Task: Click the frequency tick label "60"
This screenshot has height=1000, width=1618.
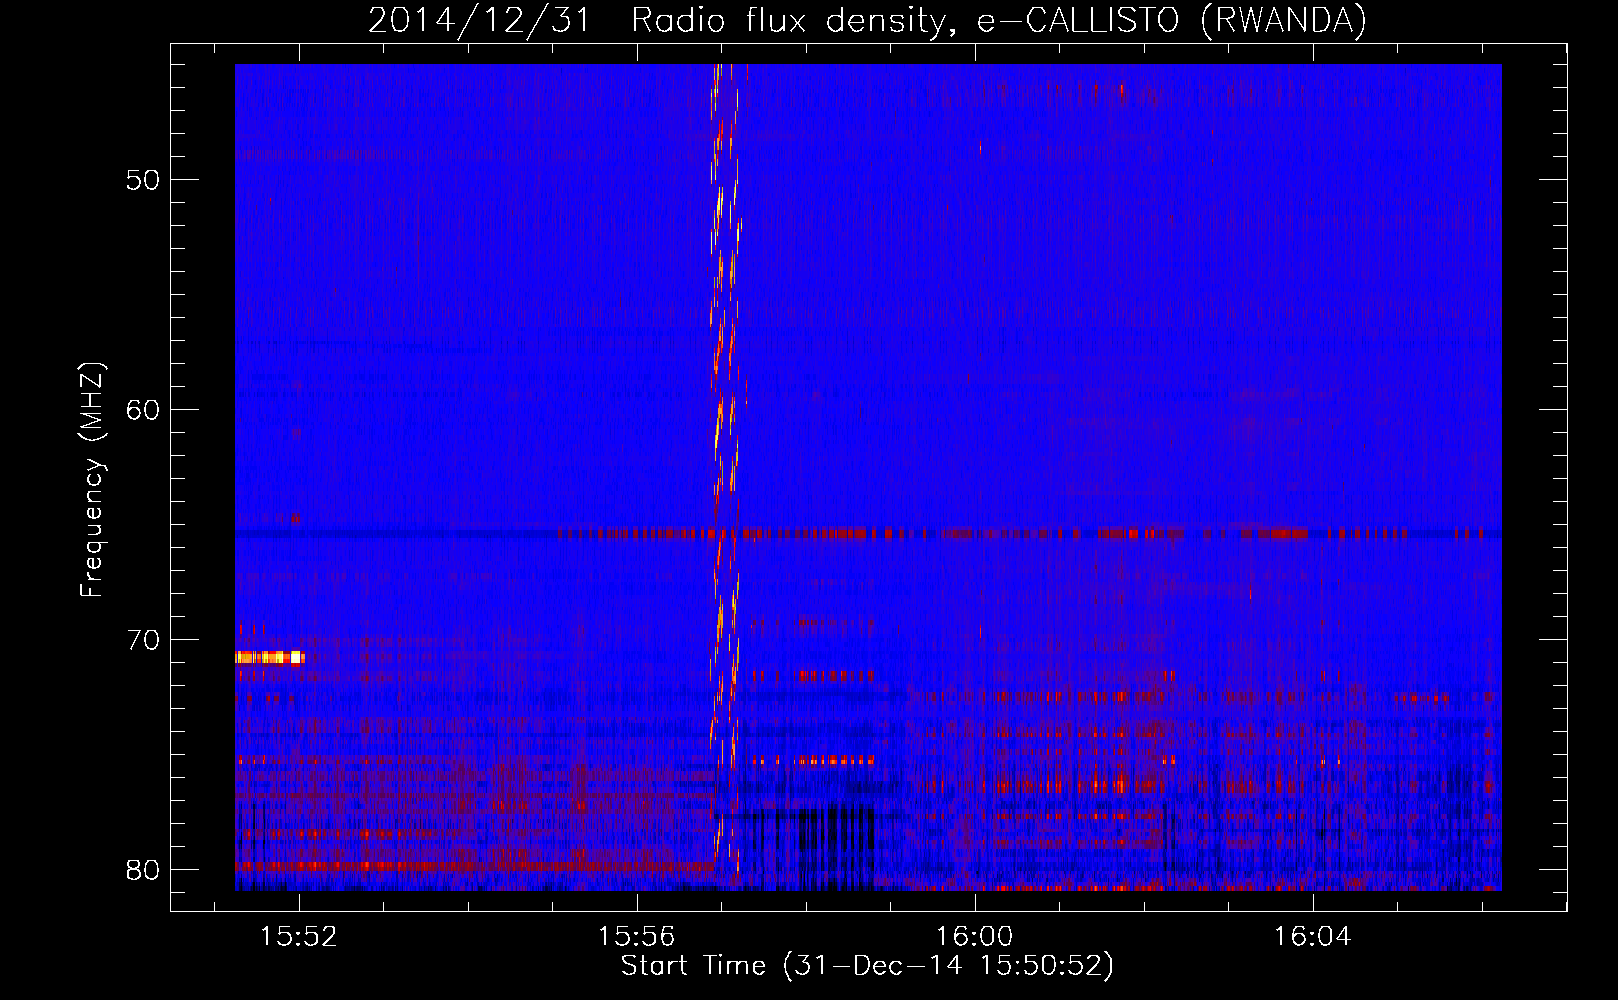Action: [143, 410]
